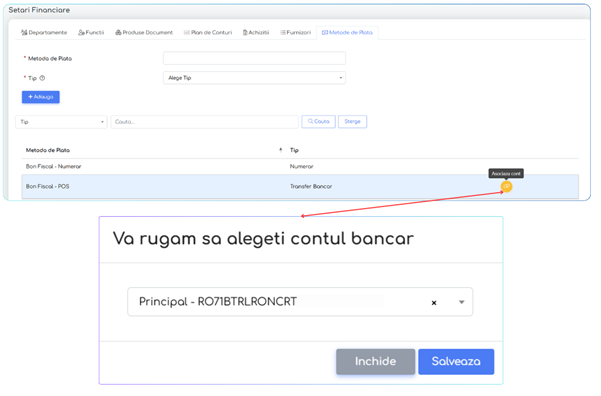Click the Tip help question-mark icon

tap(42, 78)
